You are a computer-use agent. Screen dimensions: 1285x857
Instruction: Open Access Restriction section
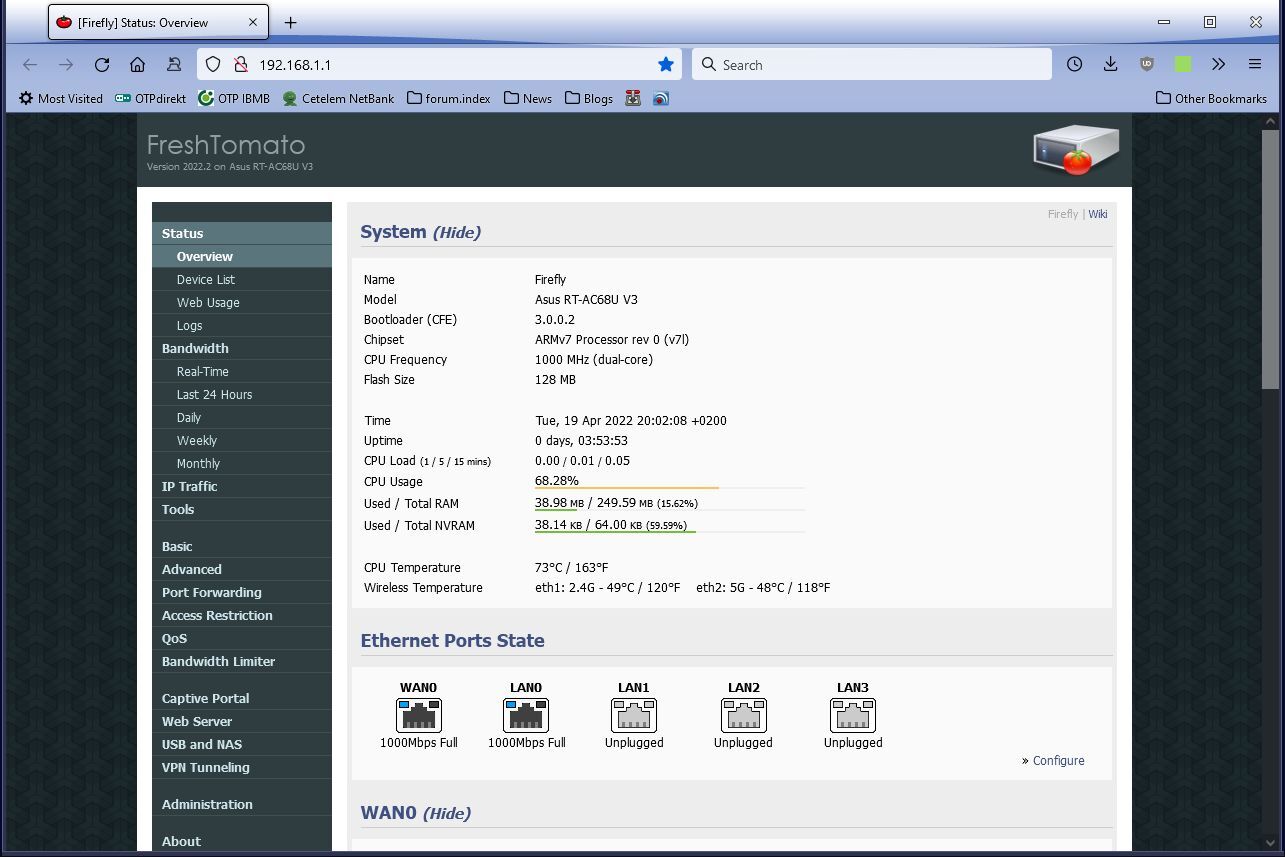coord(242,615)
